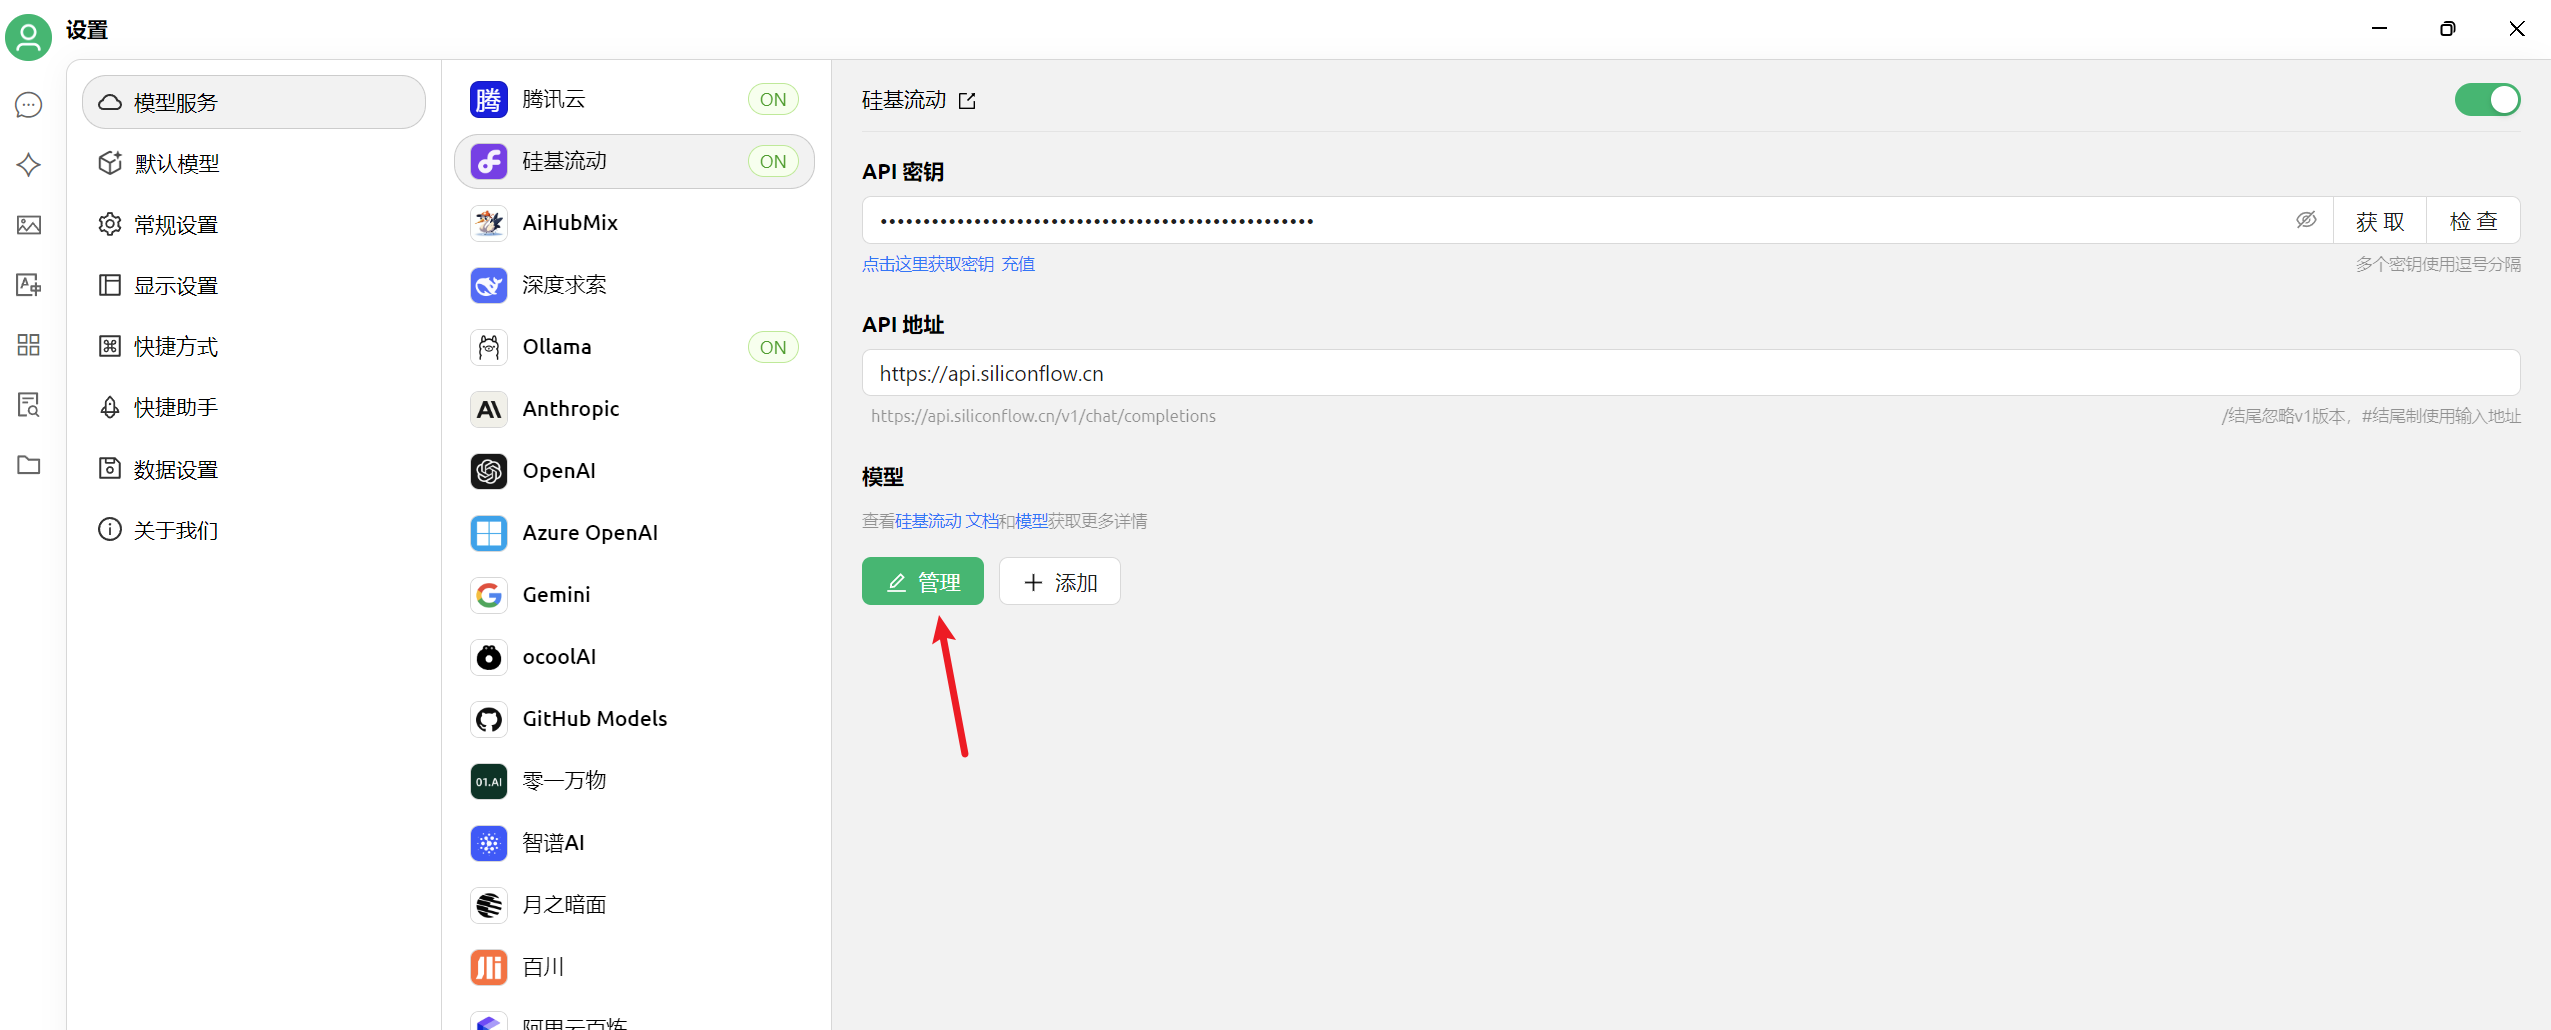2551x1030 pixels.
Task: Open the 硅基流动 文档 link
Action: 946,521
